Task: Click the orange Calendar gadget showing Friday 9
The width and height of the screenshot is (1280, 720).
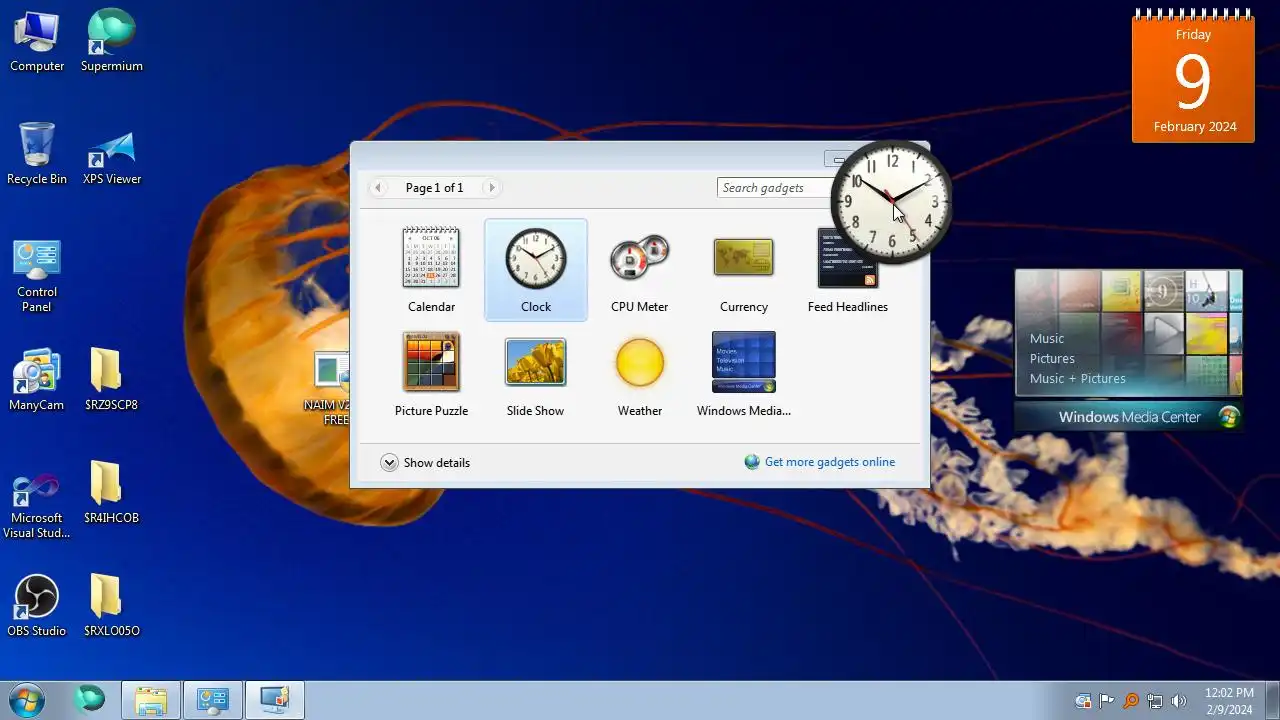Action: click(1193, 77)
